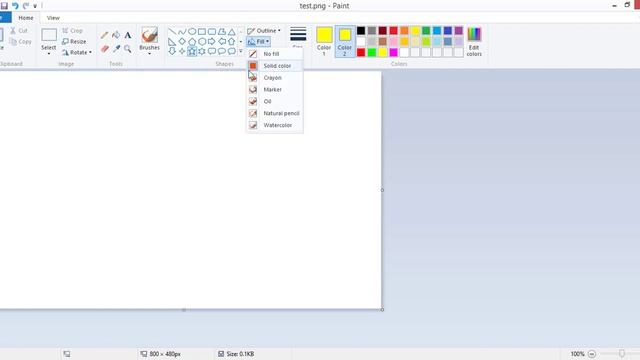Choose the Rectangle shape

[x=202, y=31]
